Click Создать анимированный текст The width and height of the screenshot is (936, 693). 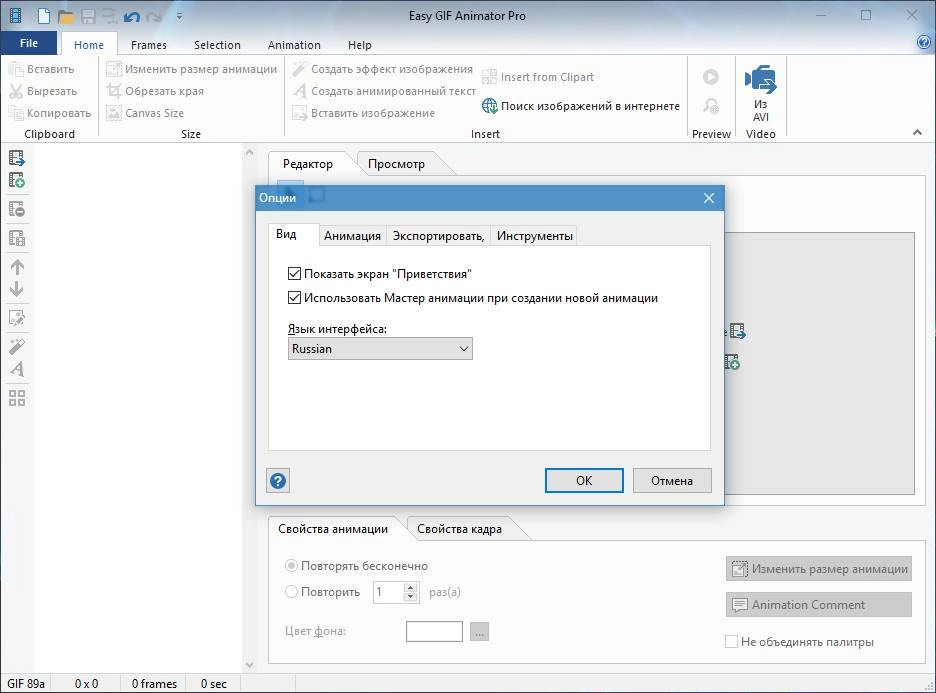tap(384, 91)
